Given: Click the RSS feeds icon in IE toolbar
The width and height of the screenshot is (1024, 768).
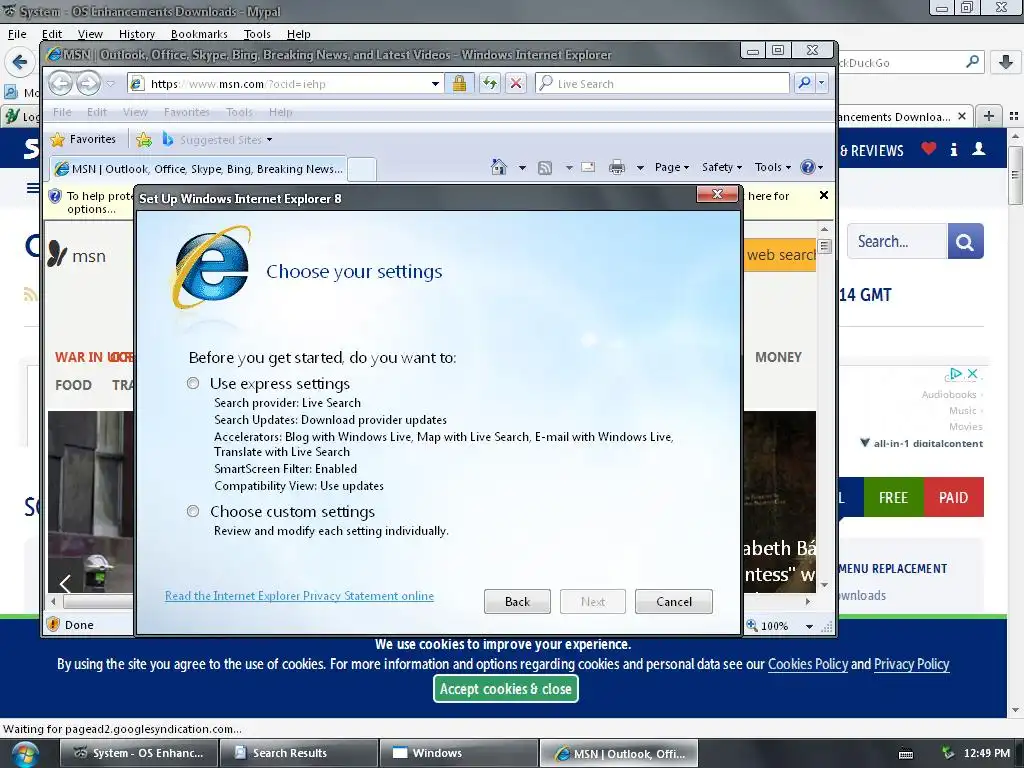Looking at the screenshot, I should (545, 168).
